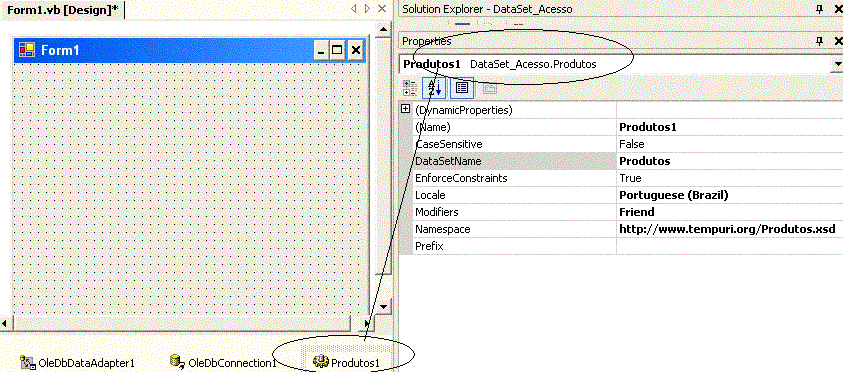The height and width of the screenshot is (372, 843).
Task: Toggle Alphabetic sort of properties
Action: coord(434,88)
